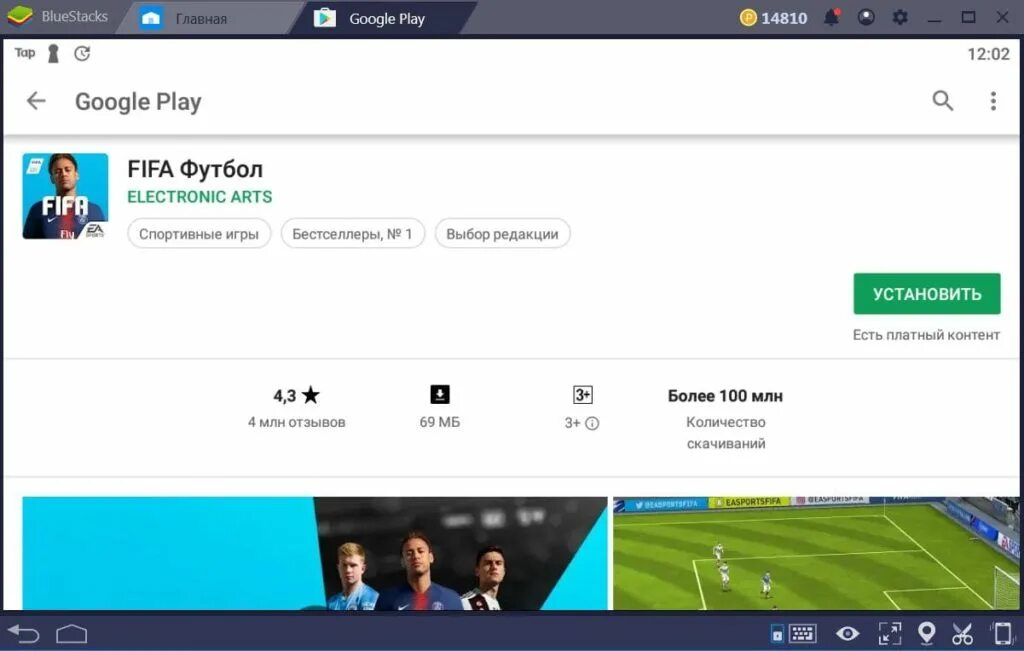
Task: Select the Спортивные игры category chip
Action: coord(199,234)
